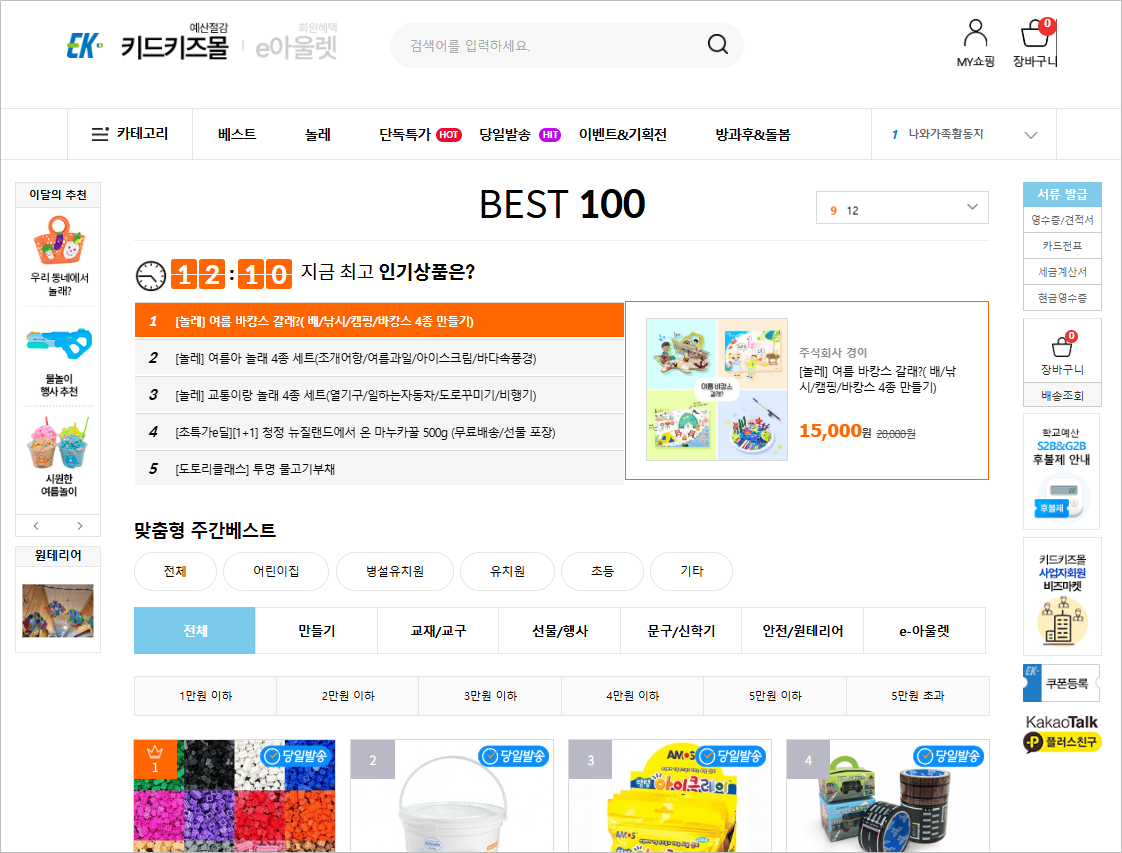The image size is (1122, 853).
Task: Open the 단독특가 HOT menu
Action: (419, 133)
